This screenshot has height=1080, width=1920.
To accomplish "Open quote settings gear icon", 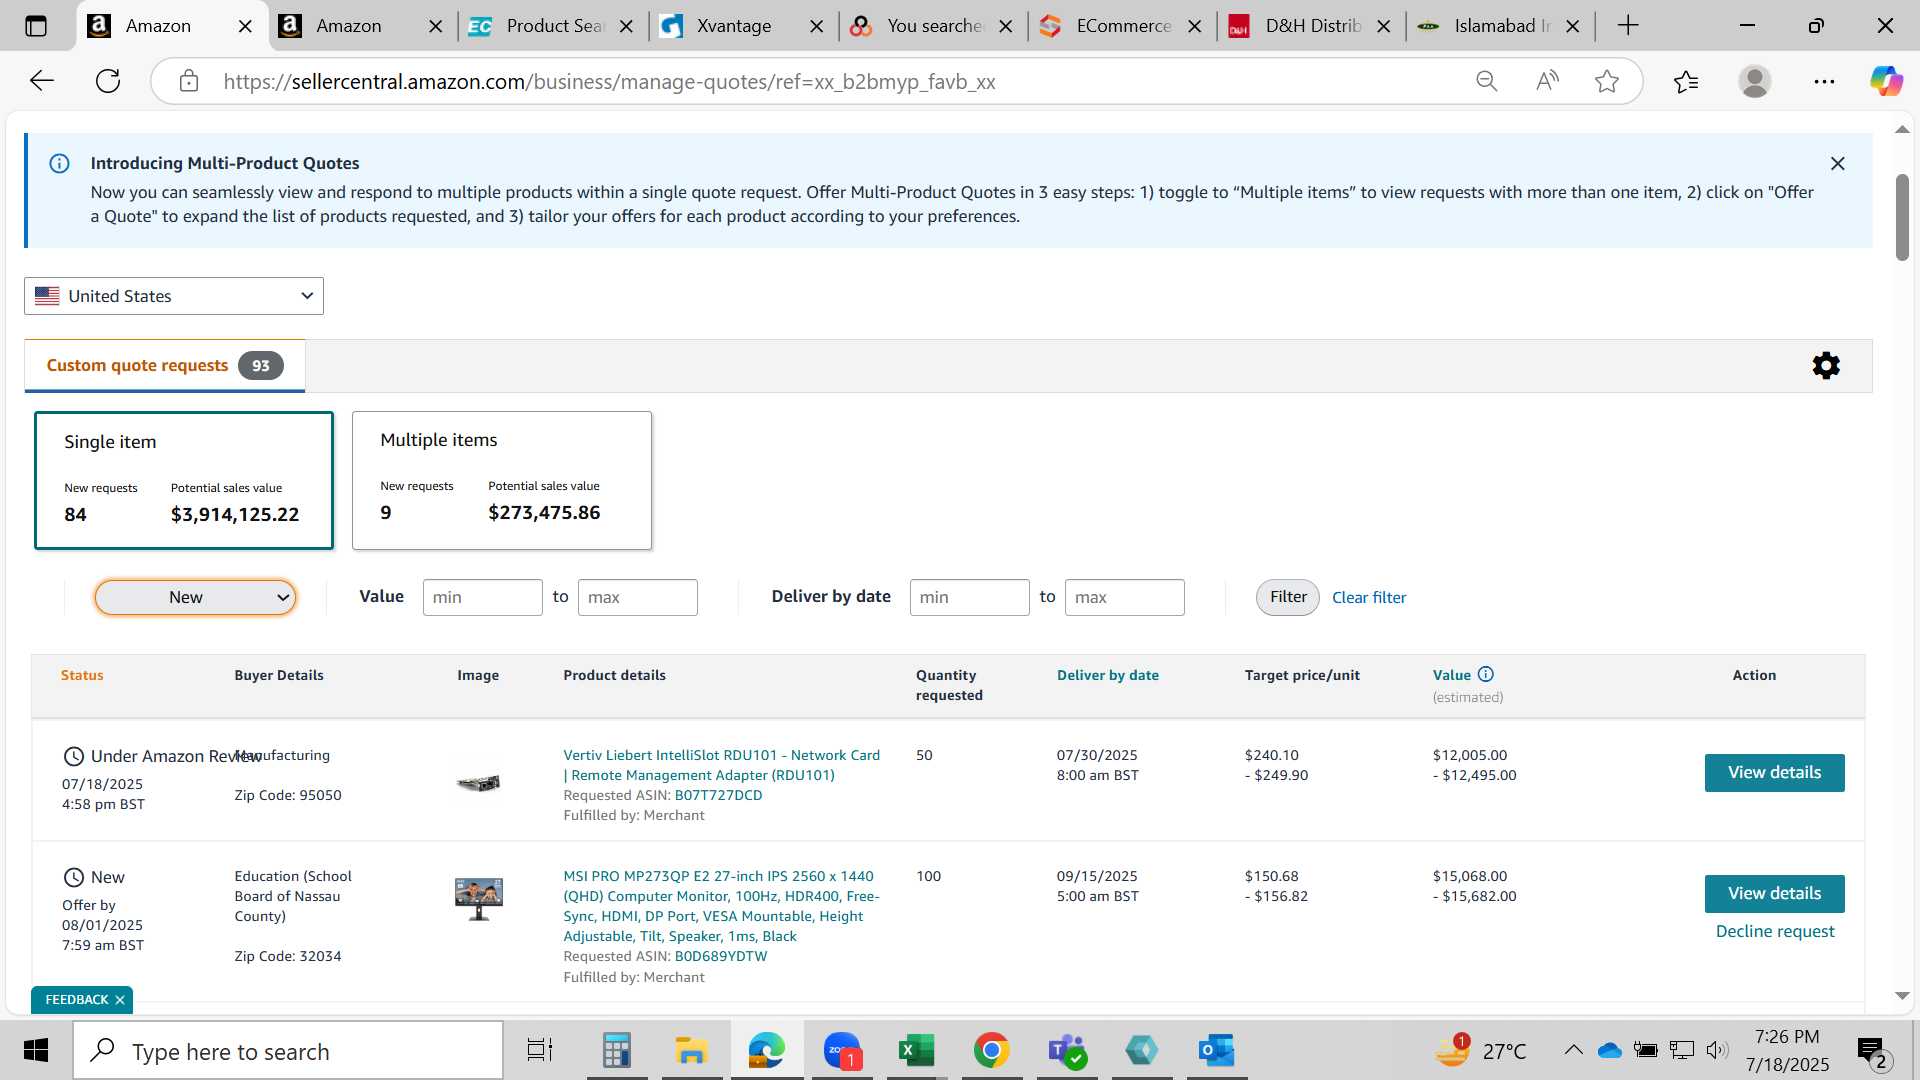I will pyautogui.click(x=1826, y=365).
